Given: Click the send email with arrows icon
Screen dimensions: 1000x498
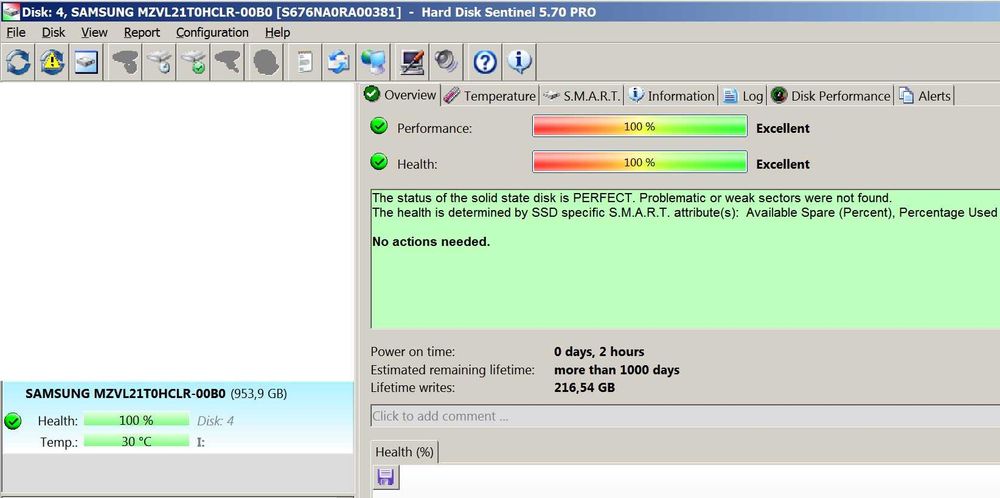Looking at the screenshot, I should 339,62.
